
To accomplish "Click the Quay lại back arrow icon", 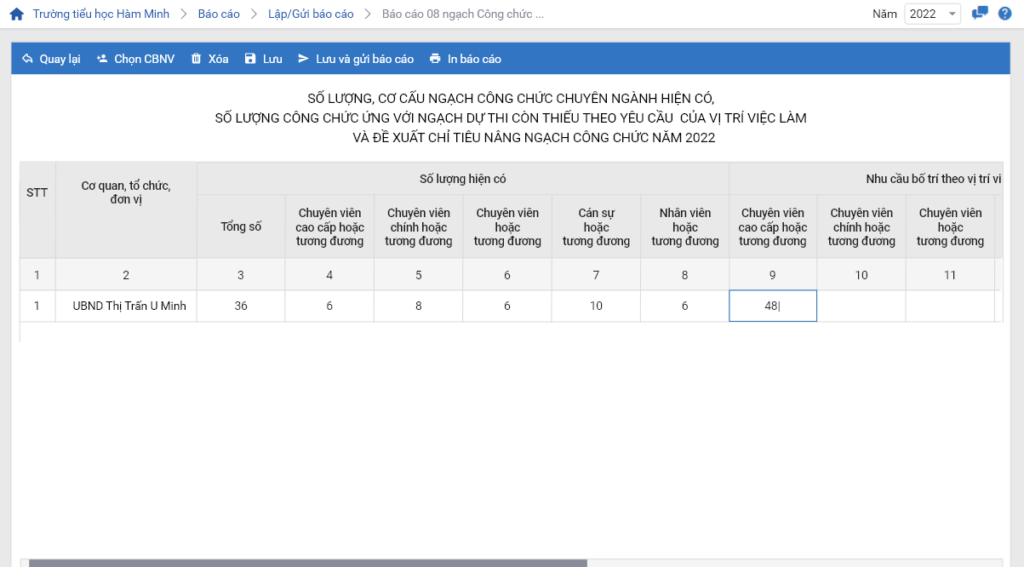I will pyautogui.click(x=27, y=59).
